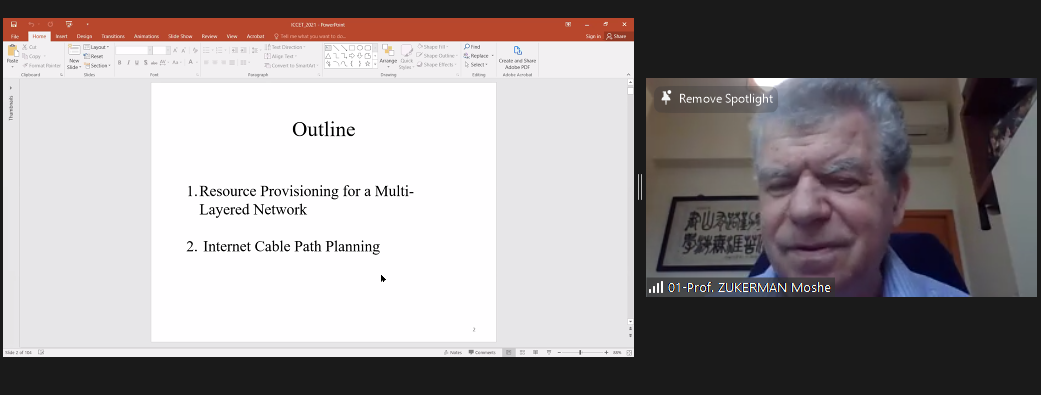Click the ribbon display options icon
The height and width of the screenshot is (395, 1041).
pyautogui.click(x=568, y=25)
